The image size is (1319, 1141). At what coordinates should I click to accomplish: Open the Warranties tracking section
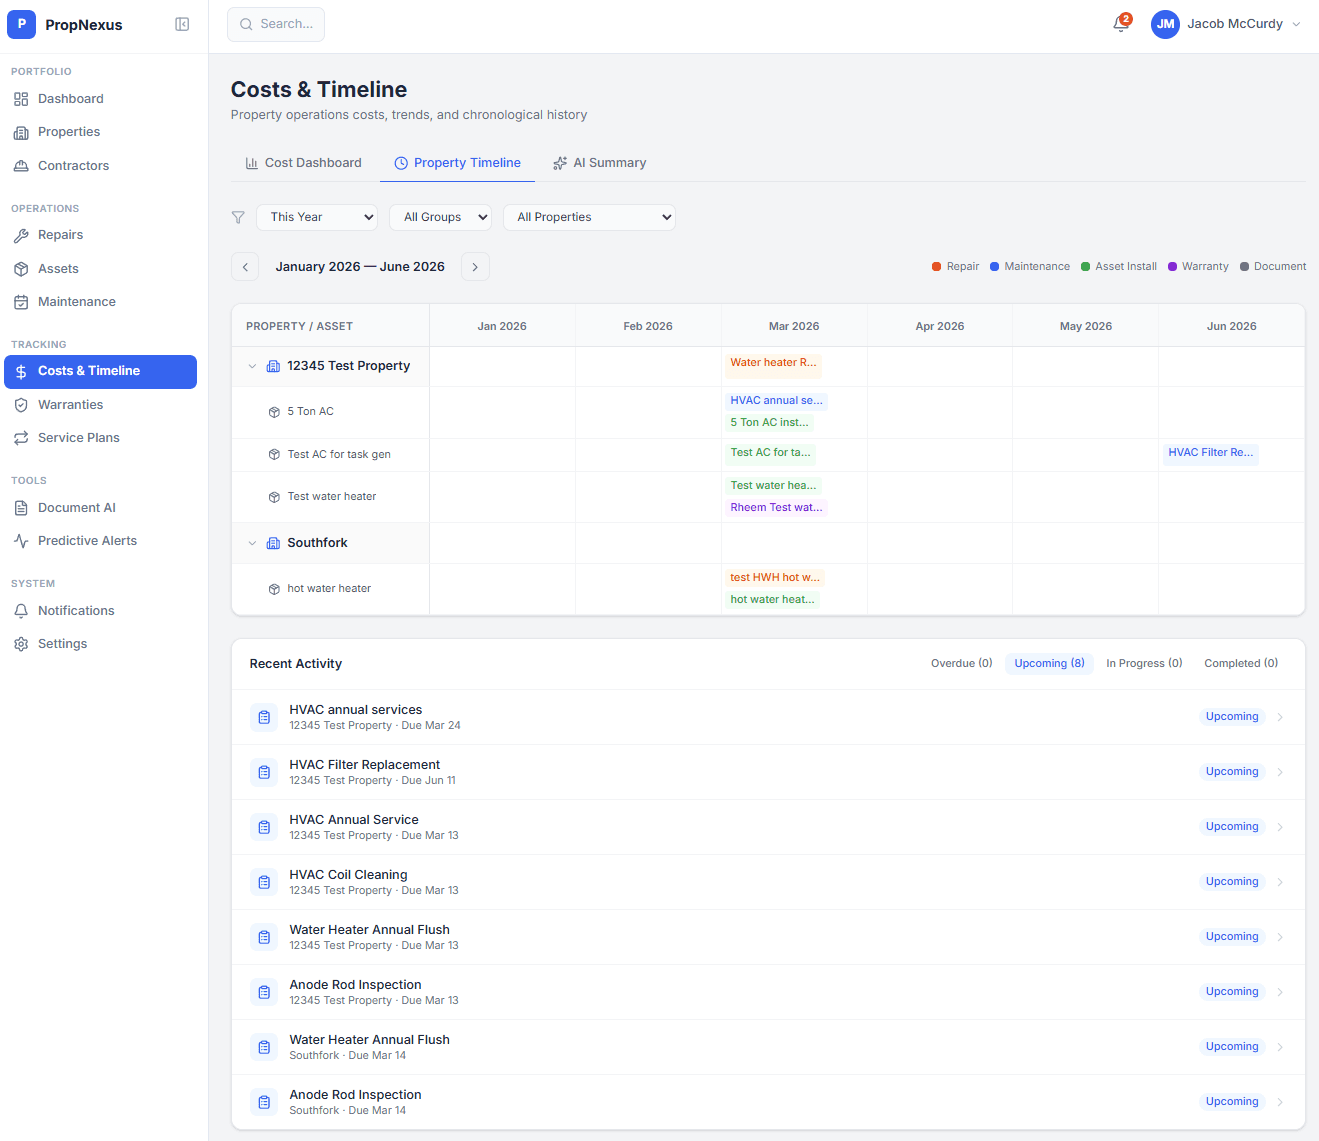tap(70, 404)
